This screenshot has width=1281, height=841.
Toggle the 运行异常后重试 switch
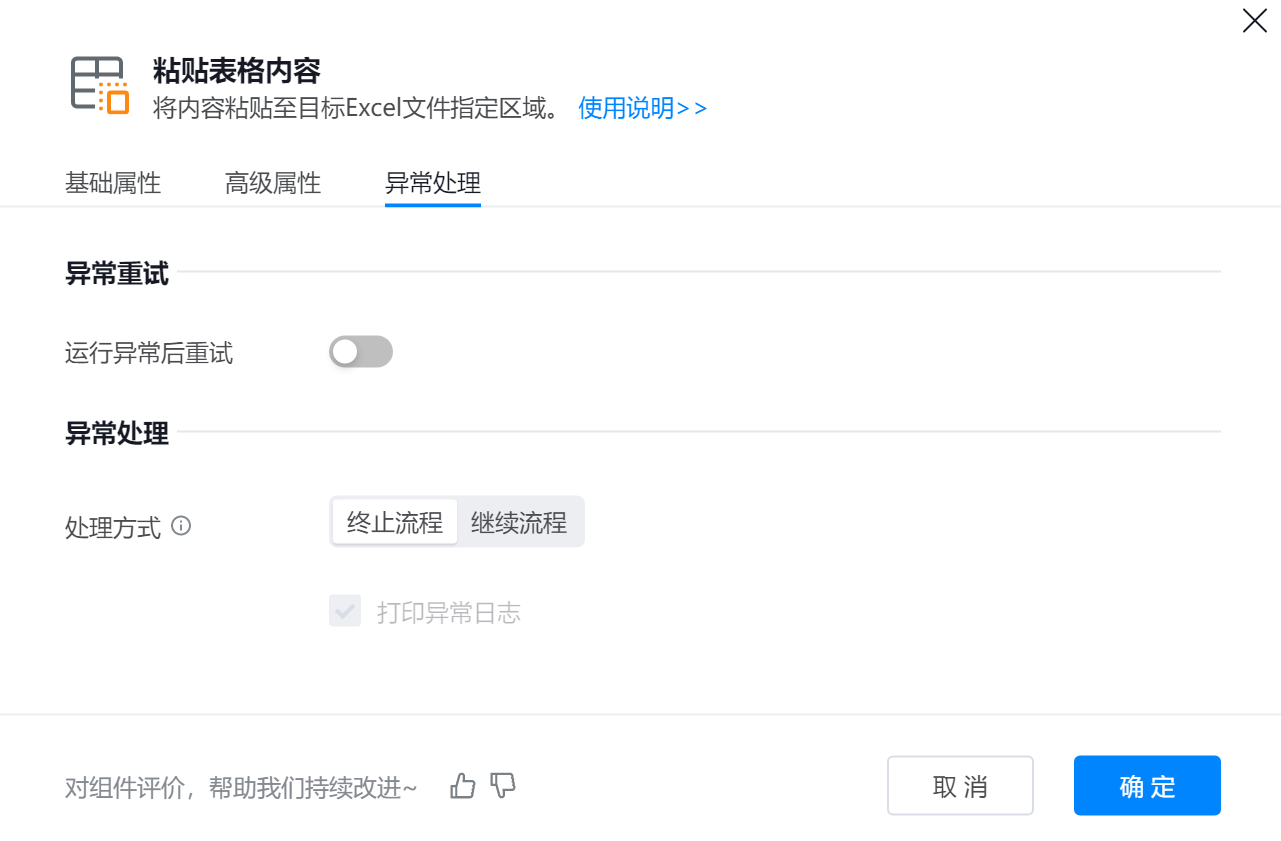(x=361, y=352)
